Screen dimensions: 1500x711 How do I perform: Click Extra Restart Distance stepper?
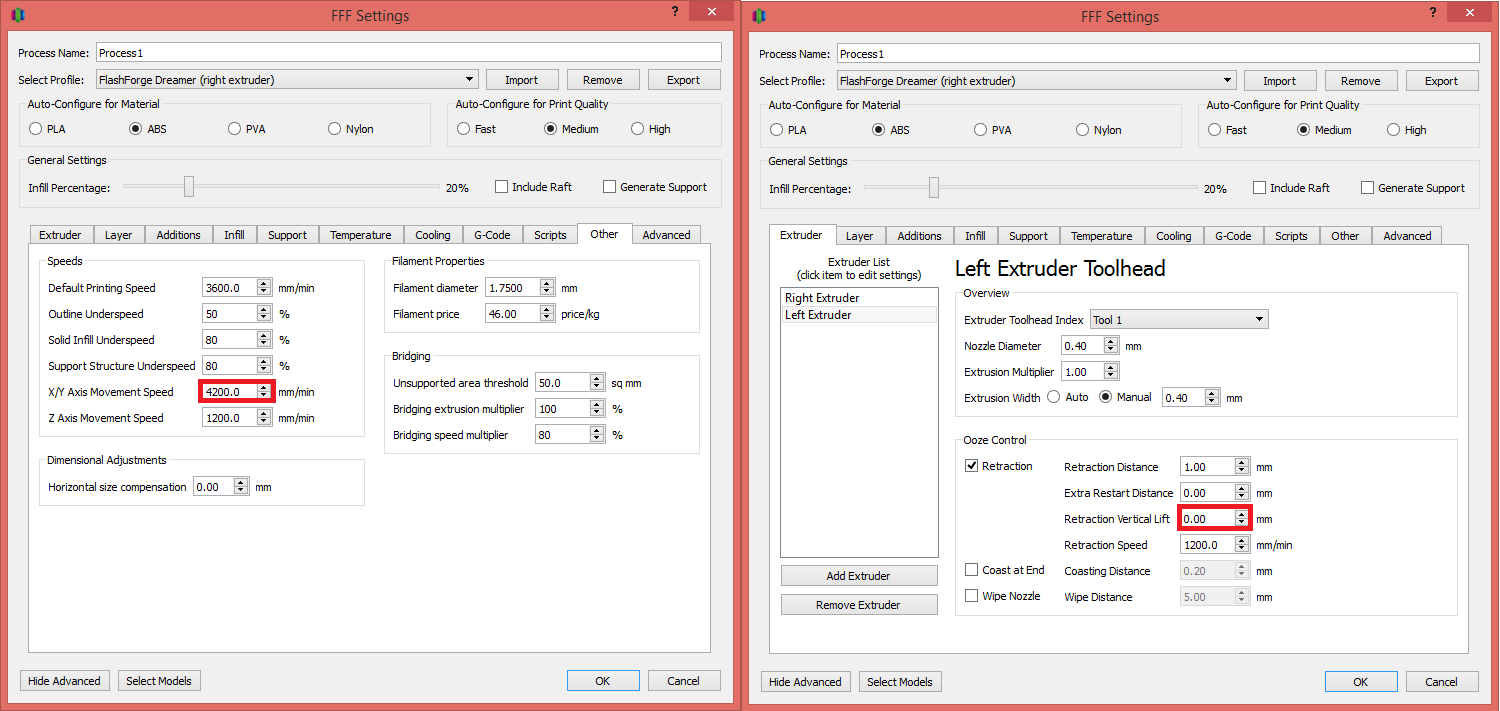tap(1242, 493)
